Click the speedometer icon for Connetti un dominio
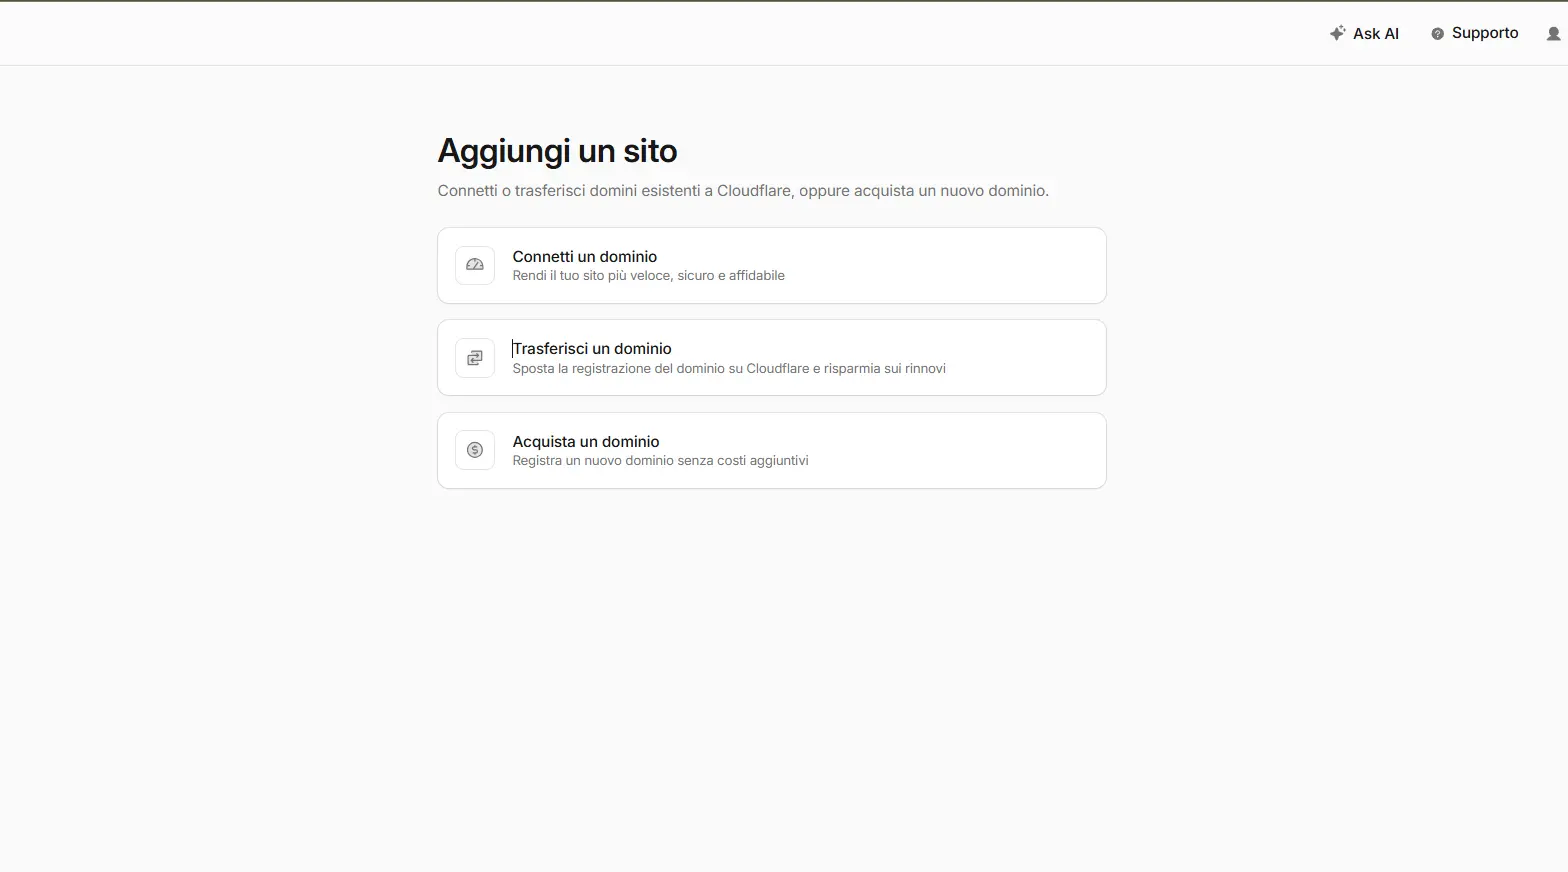1568x872 pixels. pyautogui.click(x=475, y=265)
